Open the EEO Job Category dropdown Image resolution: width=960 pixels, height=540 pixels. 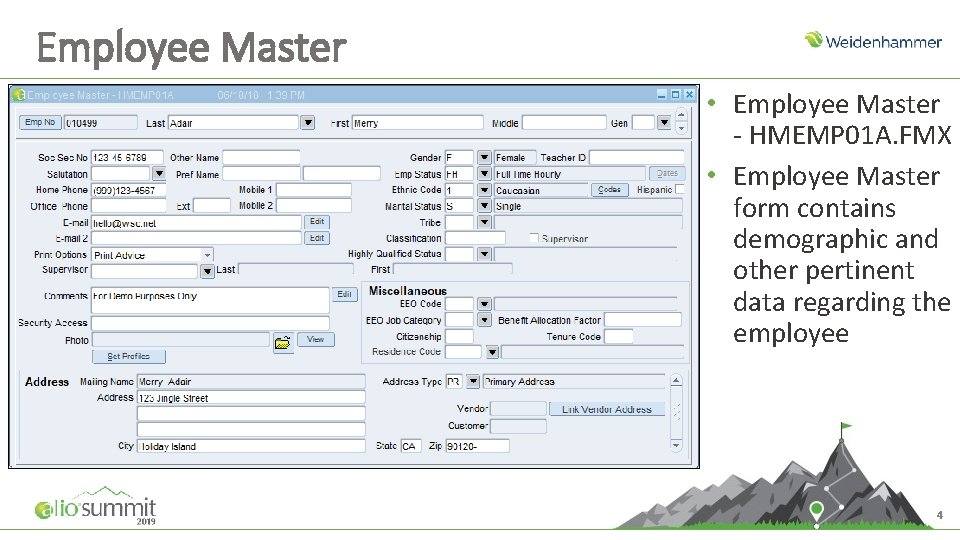tap(484, 320)
